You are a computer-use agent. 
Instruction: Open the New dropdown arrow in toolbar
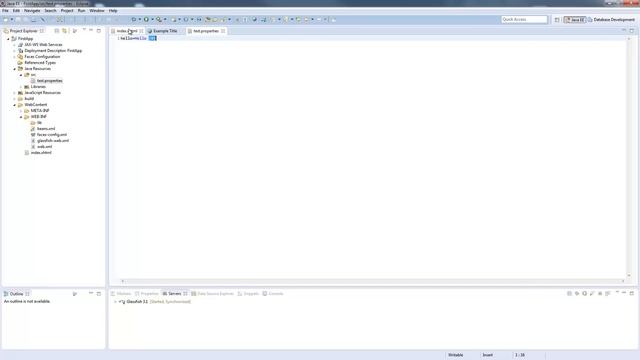click(12, 19)
